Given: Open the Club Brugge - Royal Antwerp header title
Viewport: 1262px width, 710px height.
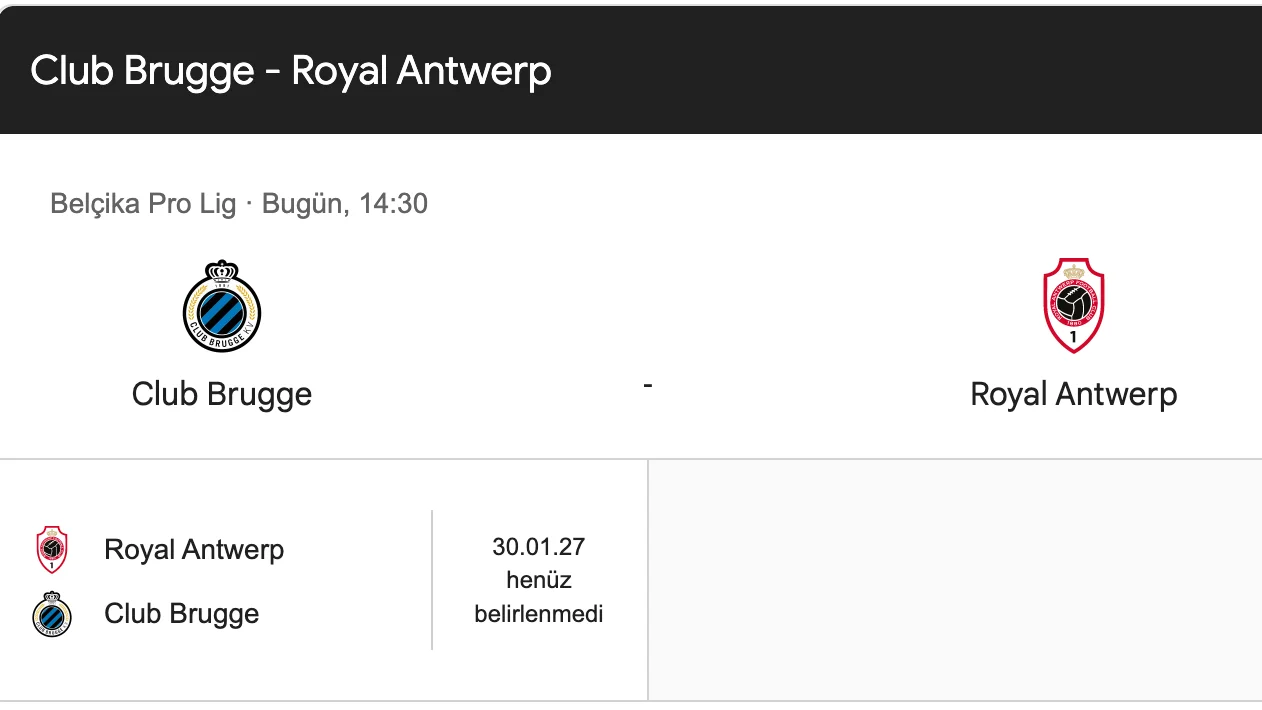Looking at the screenshot, I should [291, 71].
